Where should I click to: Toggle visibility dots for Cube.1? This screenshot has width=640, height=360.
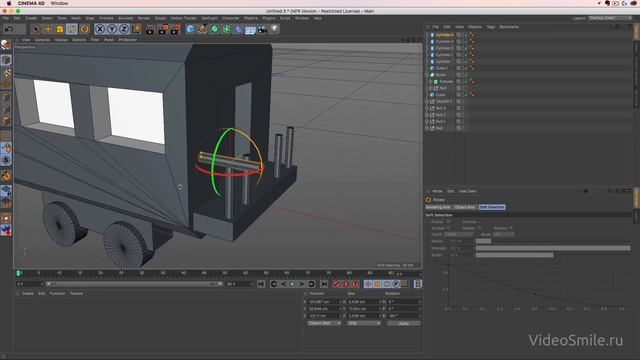(x=462, y=68)
